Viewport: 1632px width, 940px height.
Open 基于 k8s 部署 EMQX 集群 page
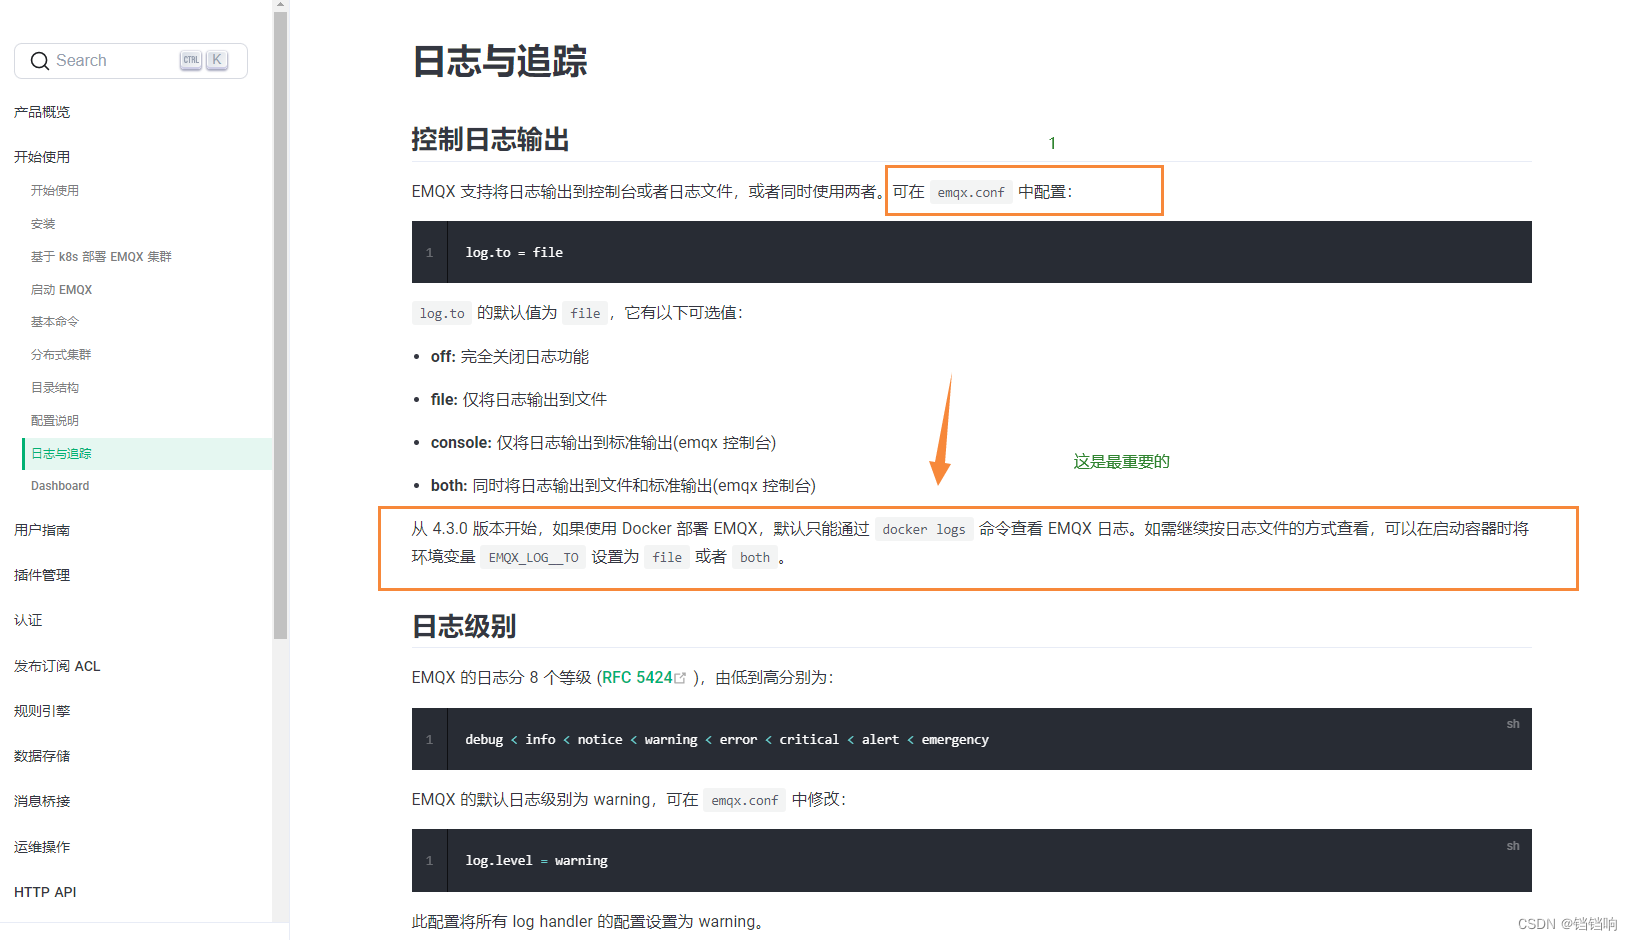101,257
